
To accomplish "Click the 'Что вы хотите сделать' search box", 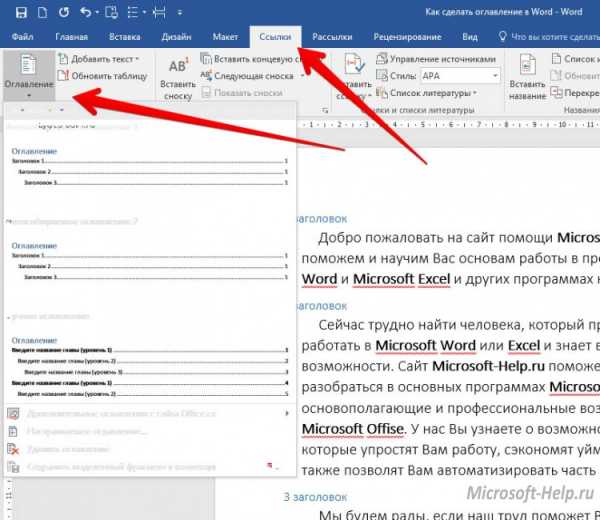I will point(549,37).
